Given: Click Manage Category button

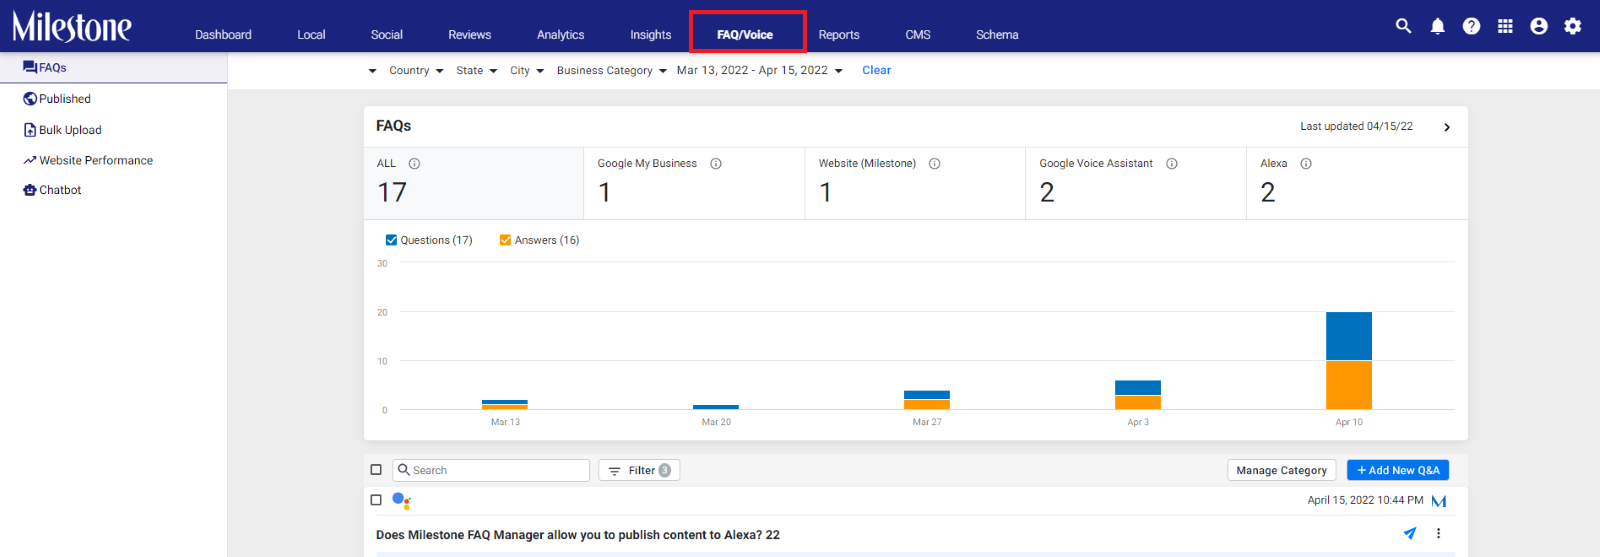Looking at the screenshot, I should click(x=1281, y=471).
